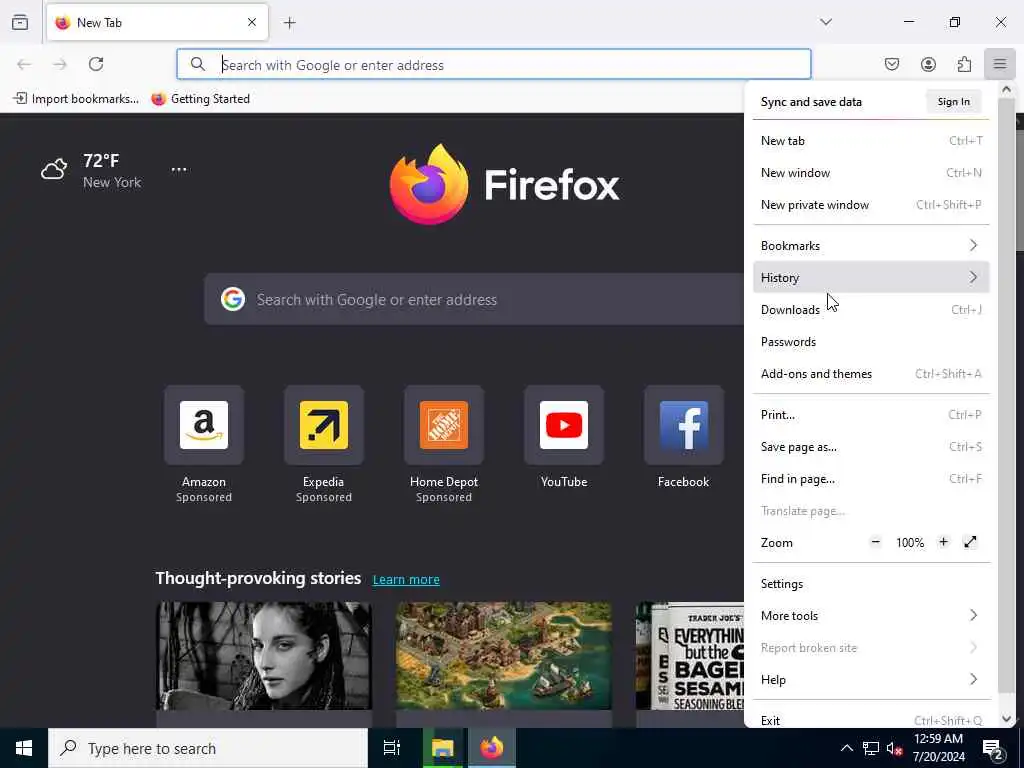The image size is (1024, 768).
Task: Close the hamburger application menu button
Action: [1000, 64]
